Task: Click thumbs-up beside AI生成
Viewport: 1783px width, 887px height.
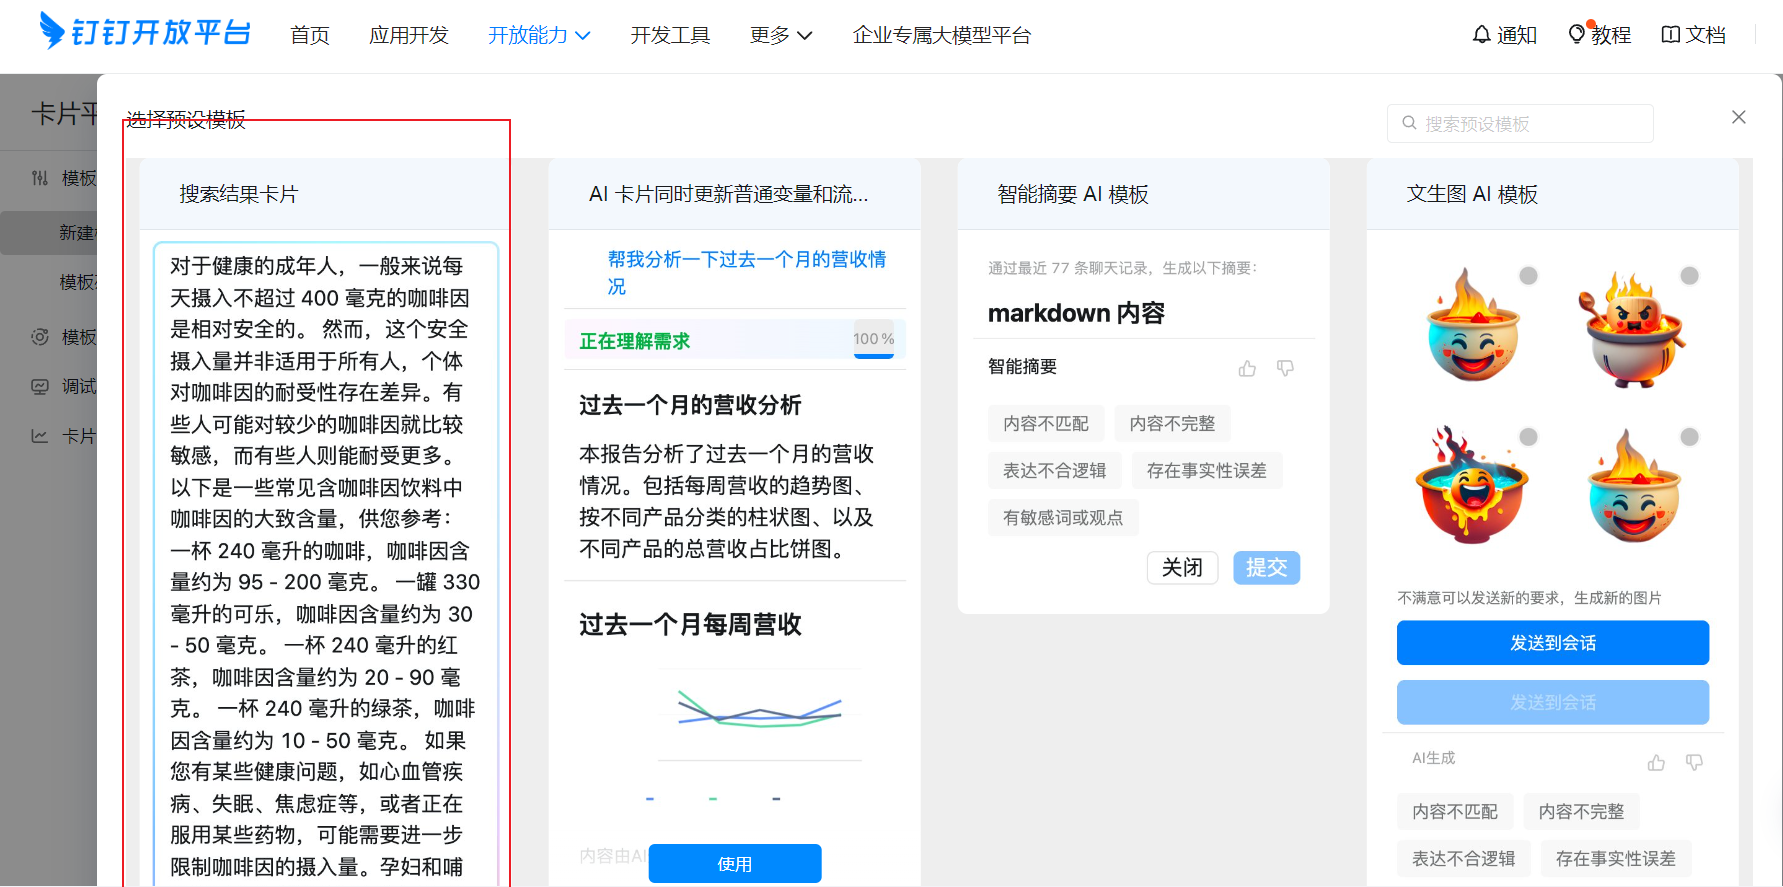Action: click(x=1656, y=762)
